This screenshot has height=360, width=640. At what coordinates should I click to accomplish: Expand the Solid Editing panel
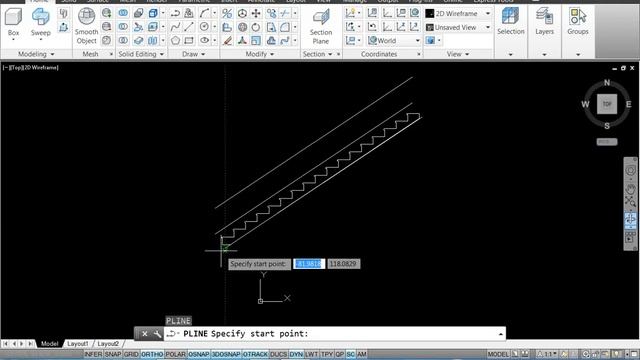tap(141, 54)
